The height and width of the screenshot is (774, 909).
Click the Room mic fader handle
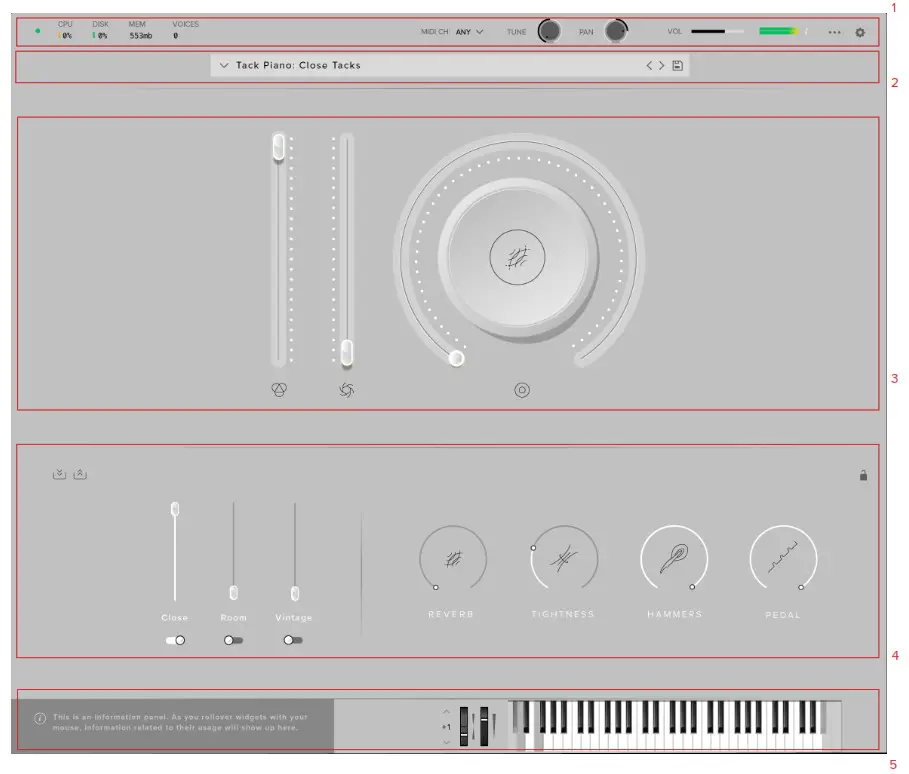pyautogui.click(x=234, y=593)
